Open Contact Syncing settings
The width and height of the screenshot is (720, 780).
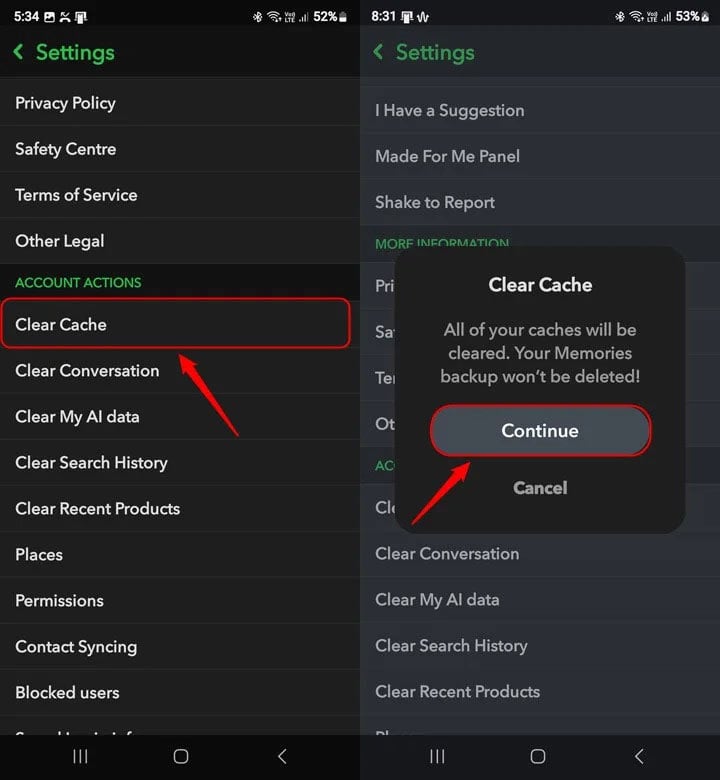click(76, 646)
